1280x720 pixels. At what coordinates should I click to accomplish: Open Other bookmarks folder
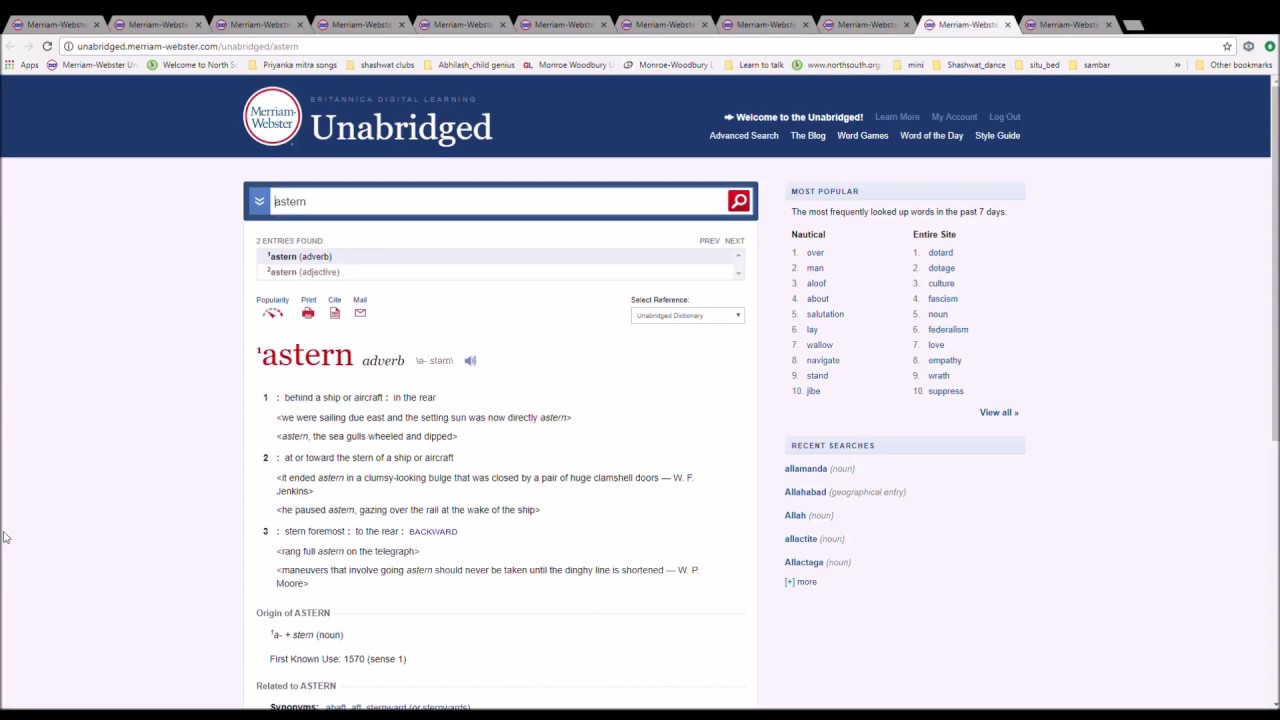[1233, 65]
